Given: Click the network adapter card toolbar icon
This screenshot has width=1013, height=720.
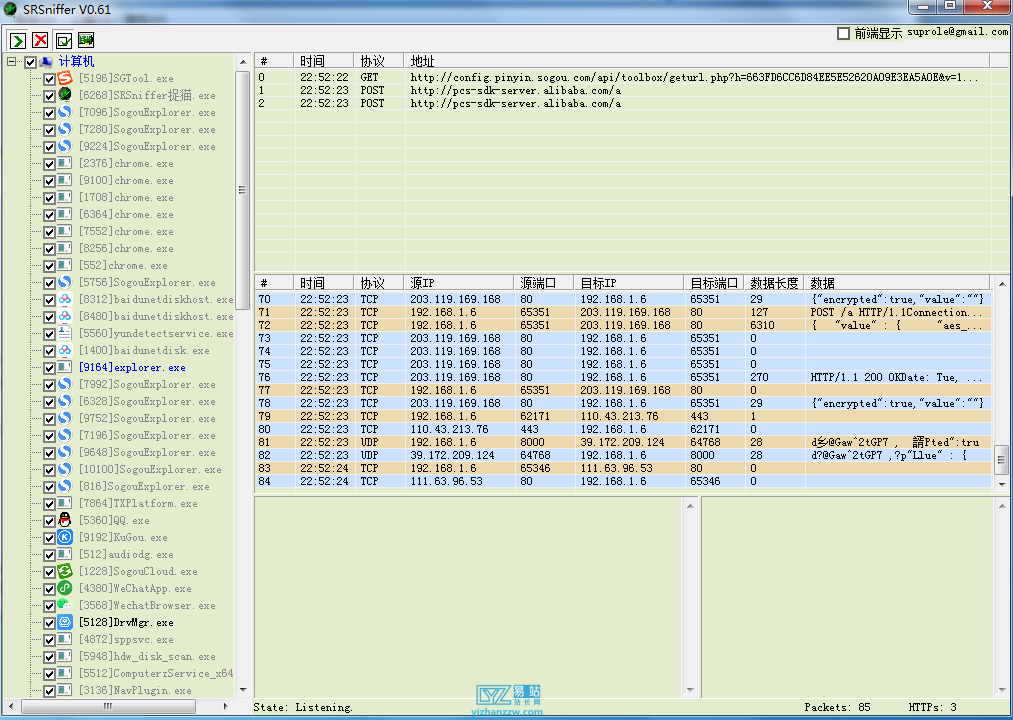Looking at the screenshot, I should [86, 40].
